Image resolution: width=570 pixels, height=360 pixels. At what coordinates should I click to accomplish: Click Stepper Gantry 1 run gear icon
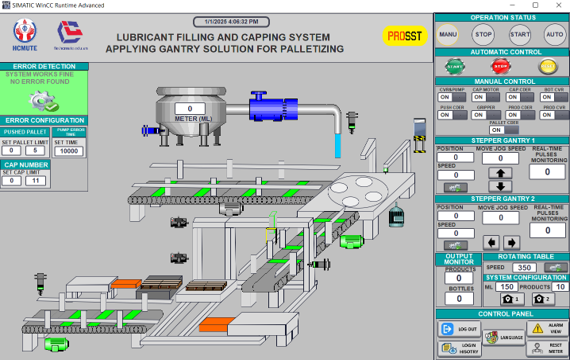click(x=455, y=188)
